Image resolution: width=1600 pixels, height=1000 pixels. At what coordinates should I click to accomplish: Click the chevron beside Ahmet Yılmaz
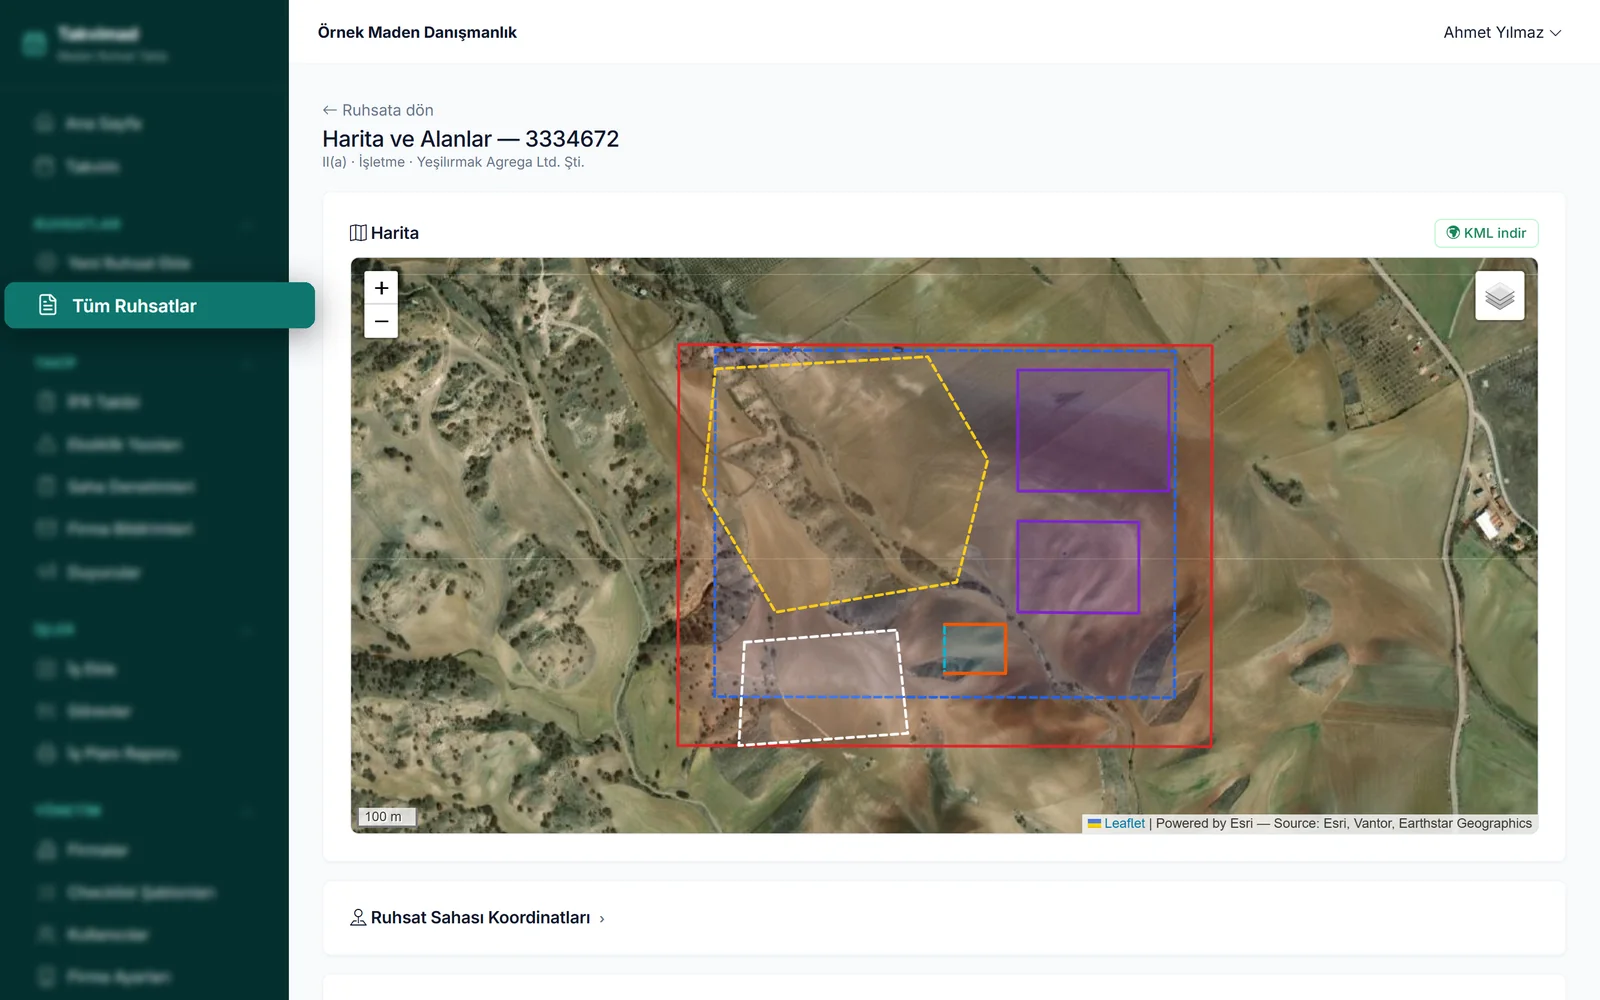pos(1556,33)
